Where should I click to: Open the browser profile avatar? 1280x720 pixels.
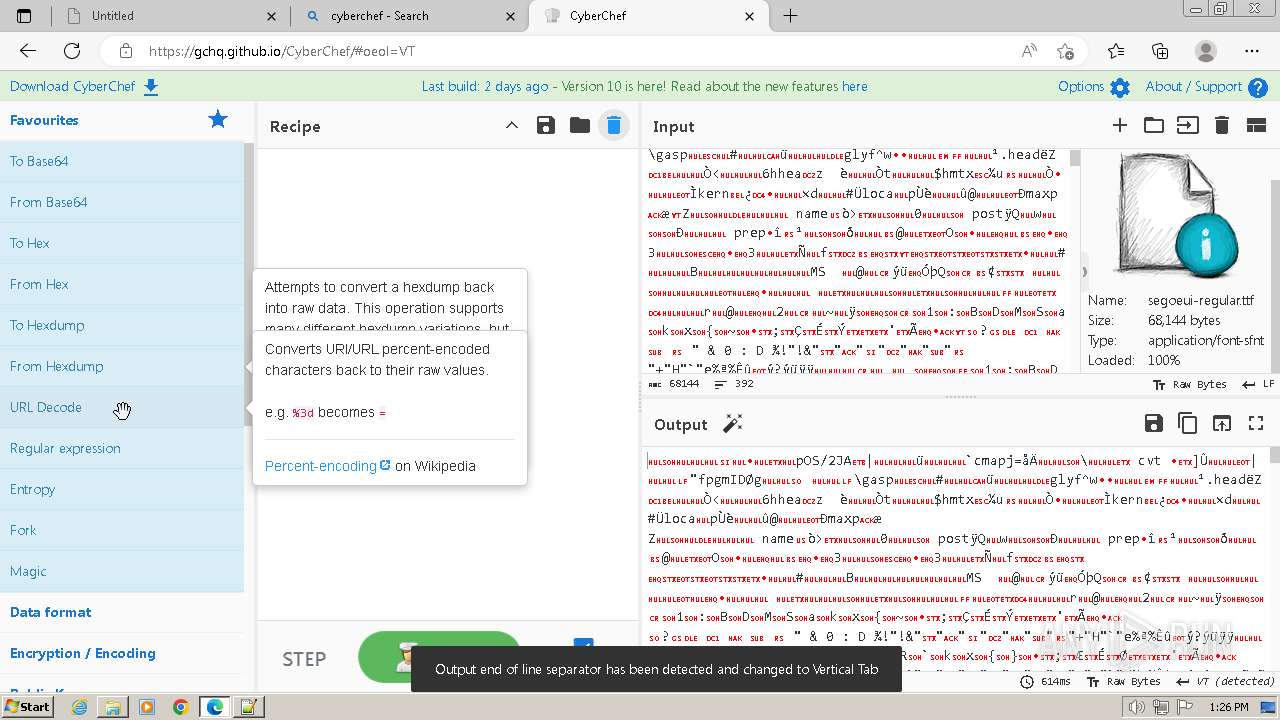[1207, 51]
